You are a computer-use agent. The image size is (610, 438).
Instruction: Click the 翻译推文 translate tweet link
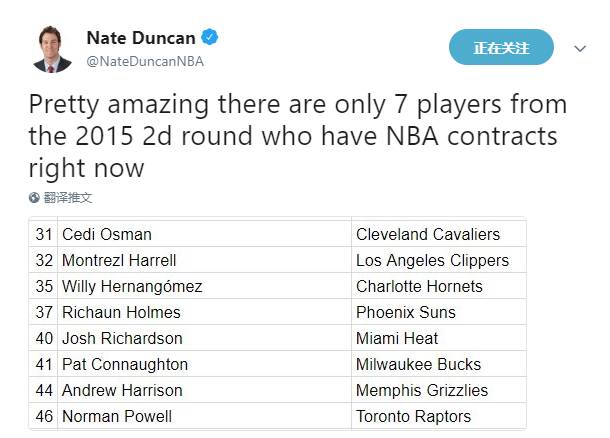67,198
